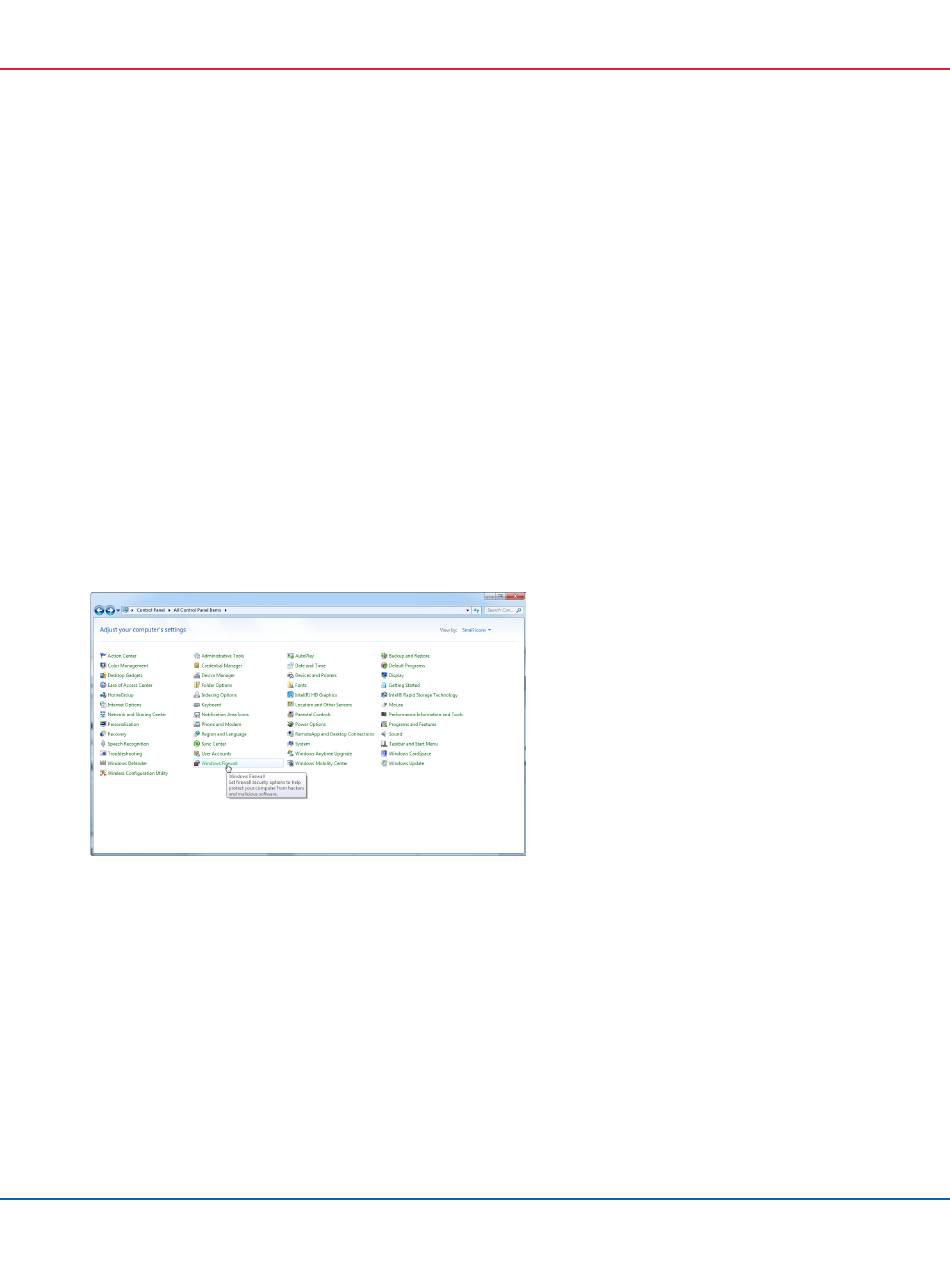Open Notification Area Icons

point(221,714)
